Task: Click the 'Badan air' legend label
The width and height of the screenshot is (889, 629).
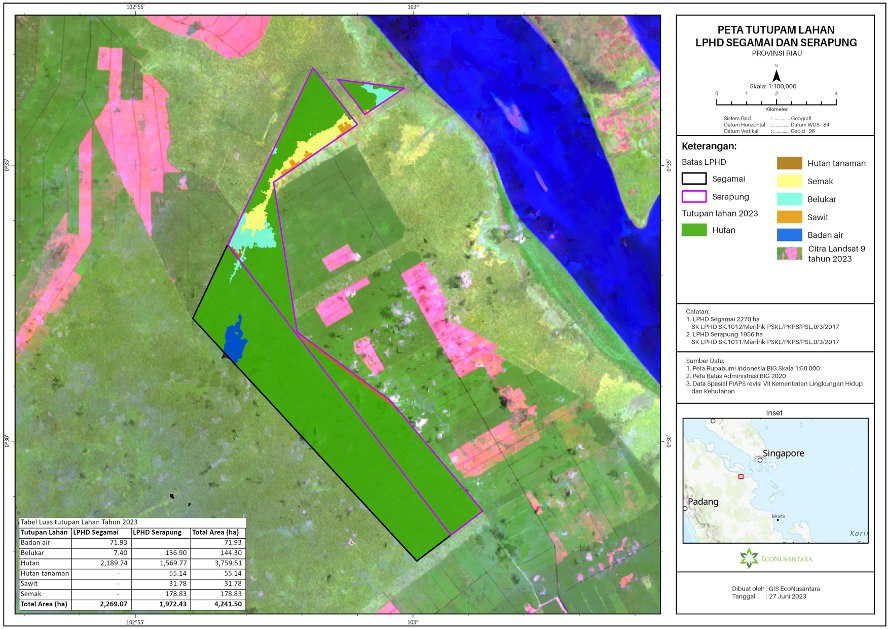Action: (x=825, y=235)
